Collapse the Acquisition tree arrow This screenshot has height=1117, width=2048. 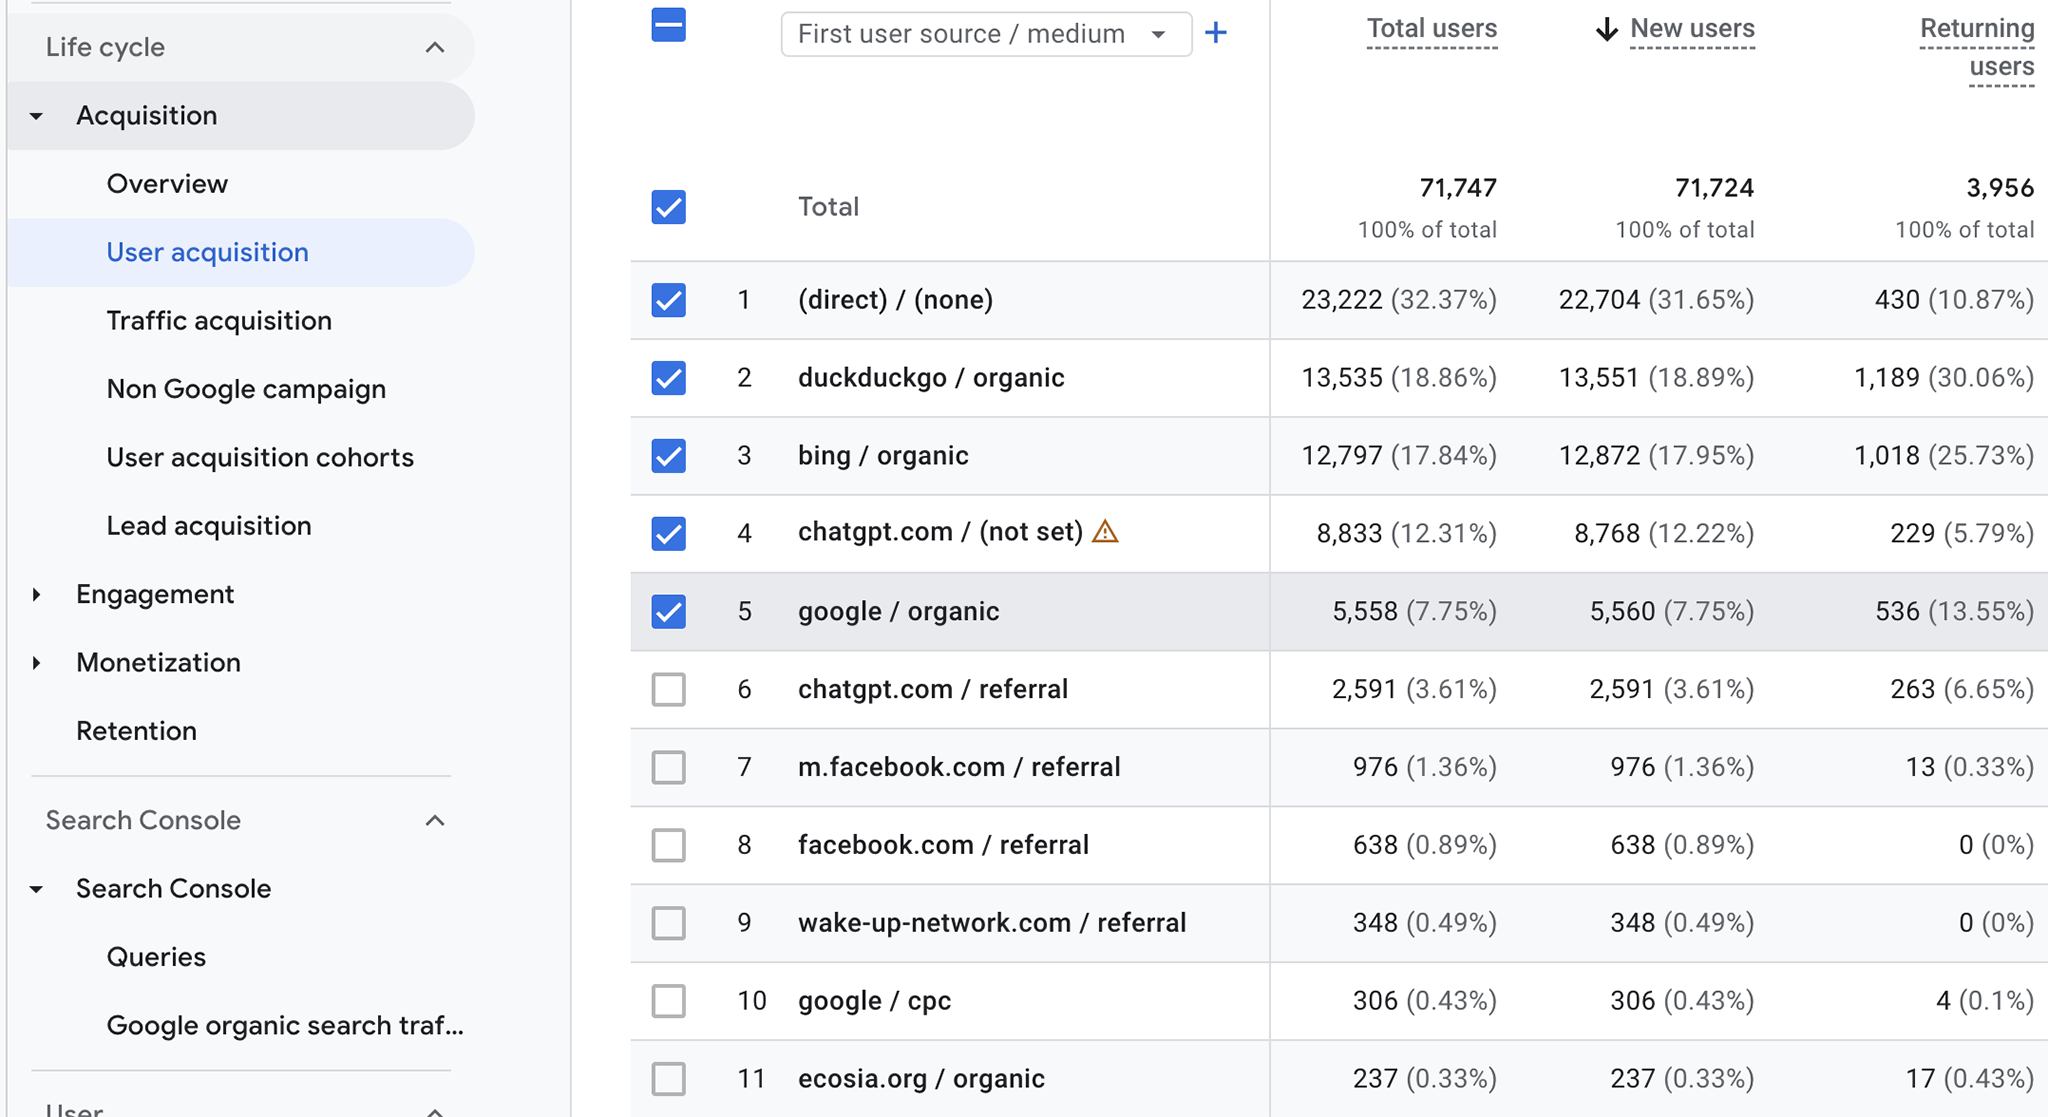[37, 116]
